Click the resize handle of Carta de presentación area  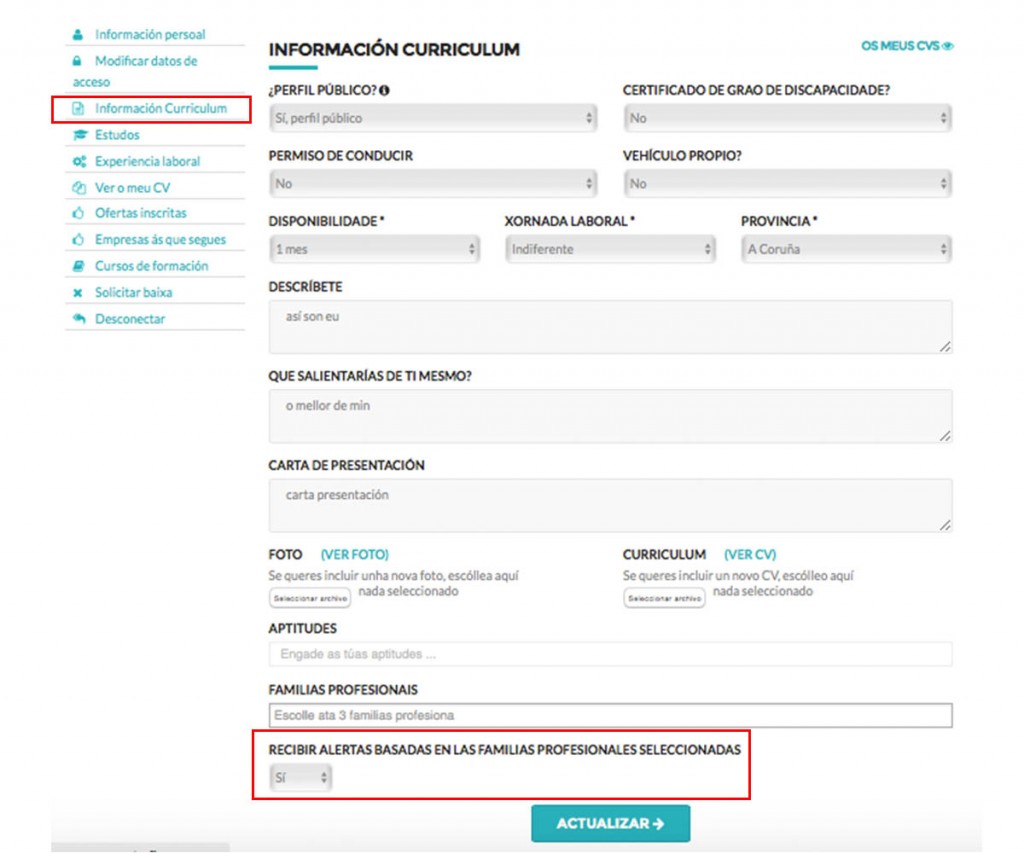[945, 525]
